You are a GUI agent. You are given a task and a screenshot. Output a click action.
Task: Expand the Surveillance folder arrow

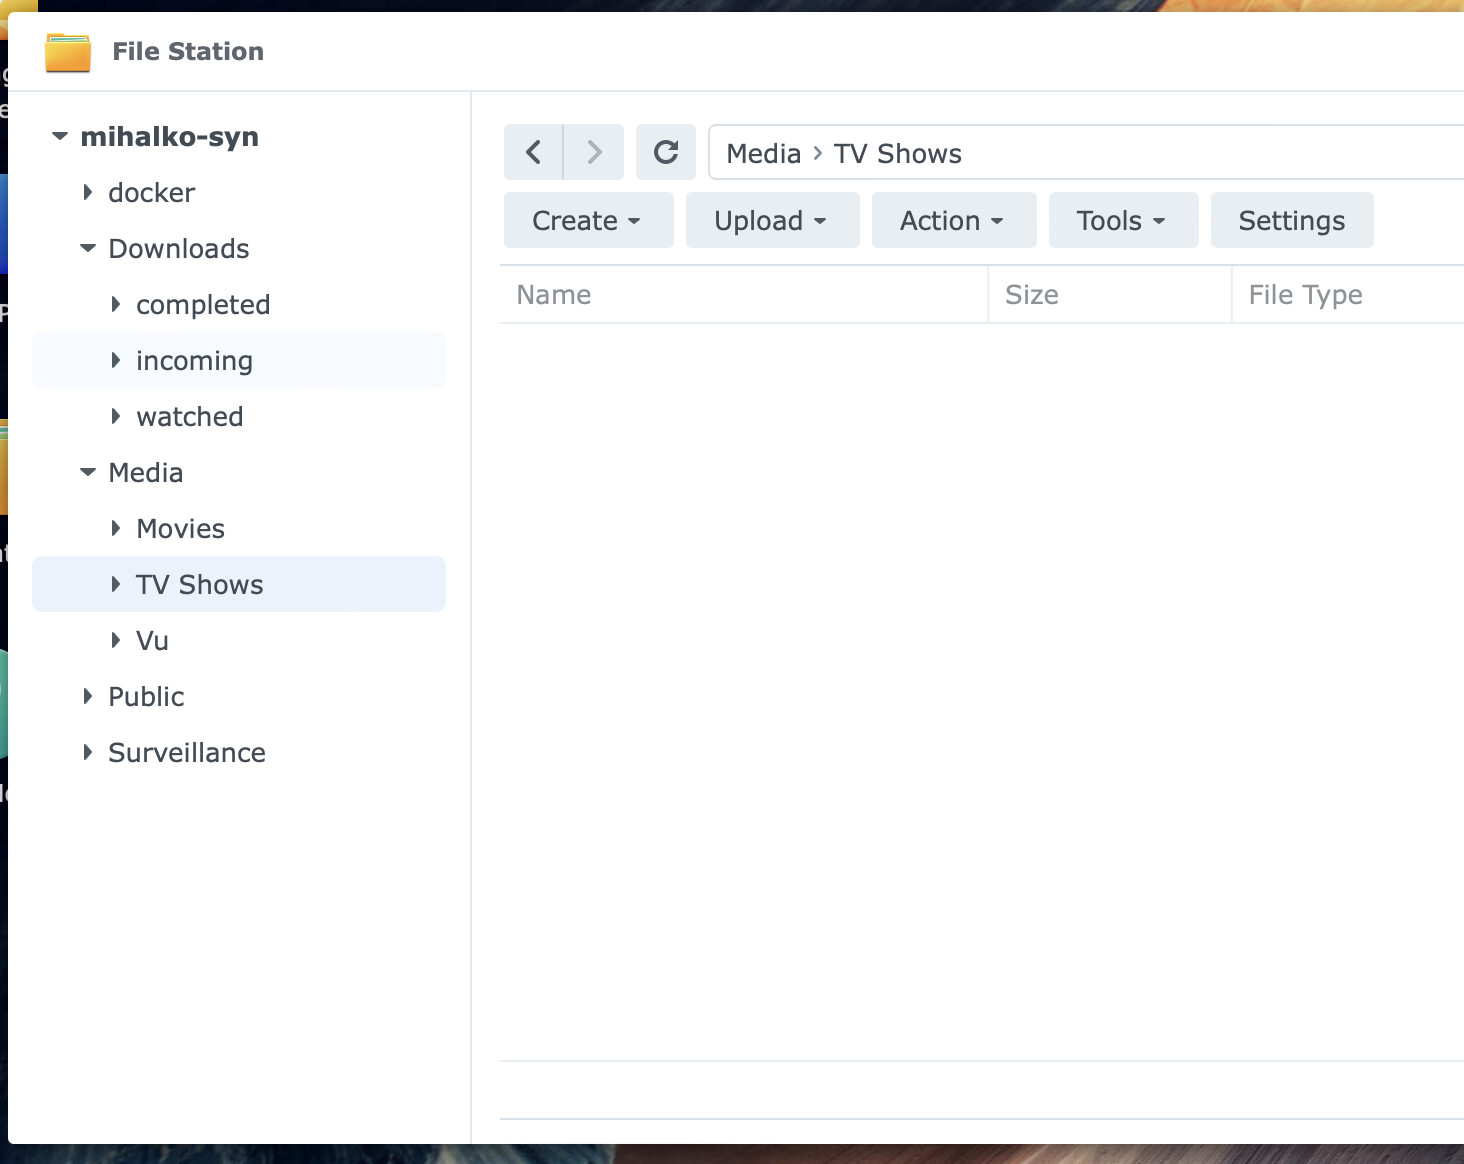[88, 752]
